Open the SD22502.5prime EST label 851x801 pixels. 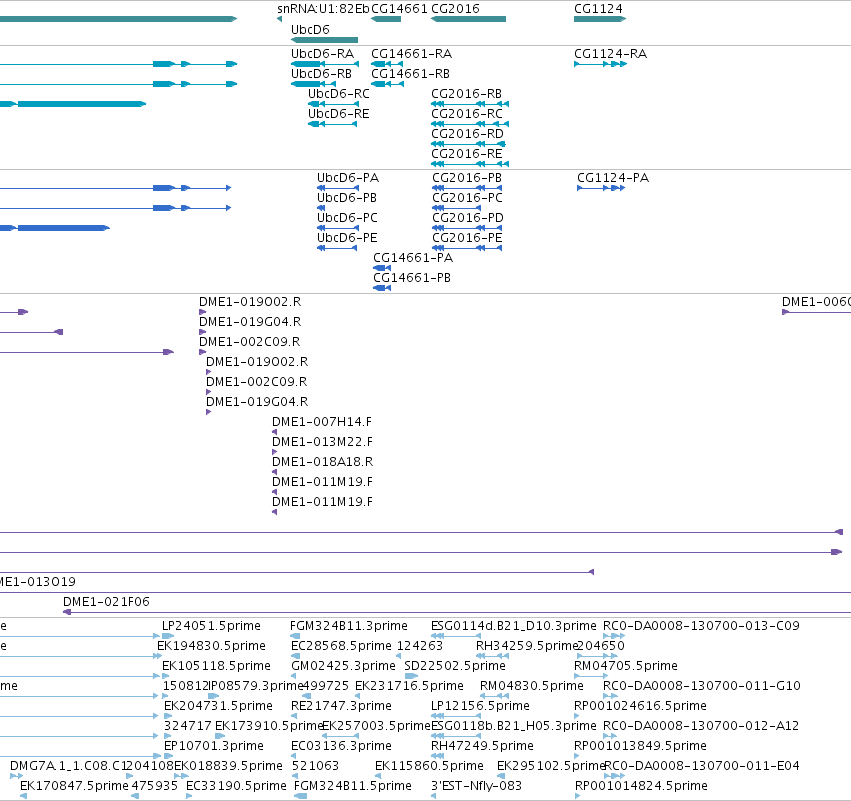(x=455, y=666)
